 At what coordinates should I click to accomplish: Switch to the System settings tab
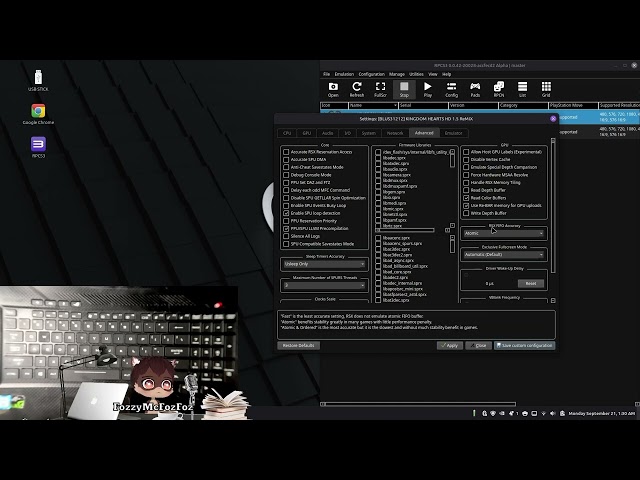coord(369,133)
